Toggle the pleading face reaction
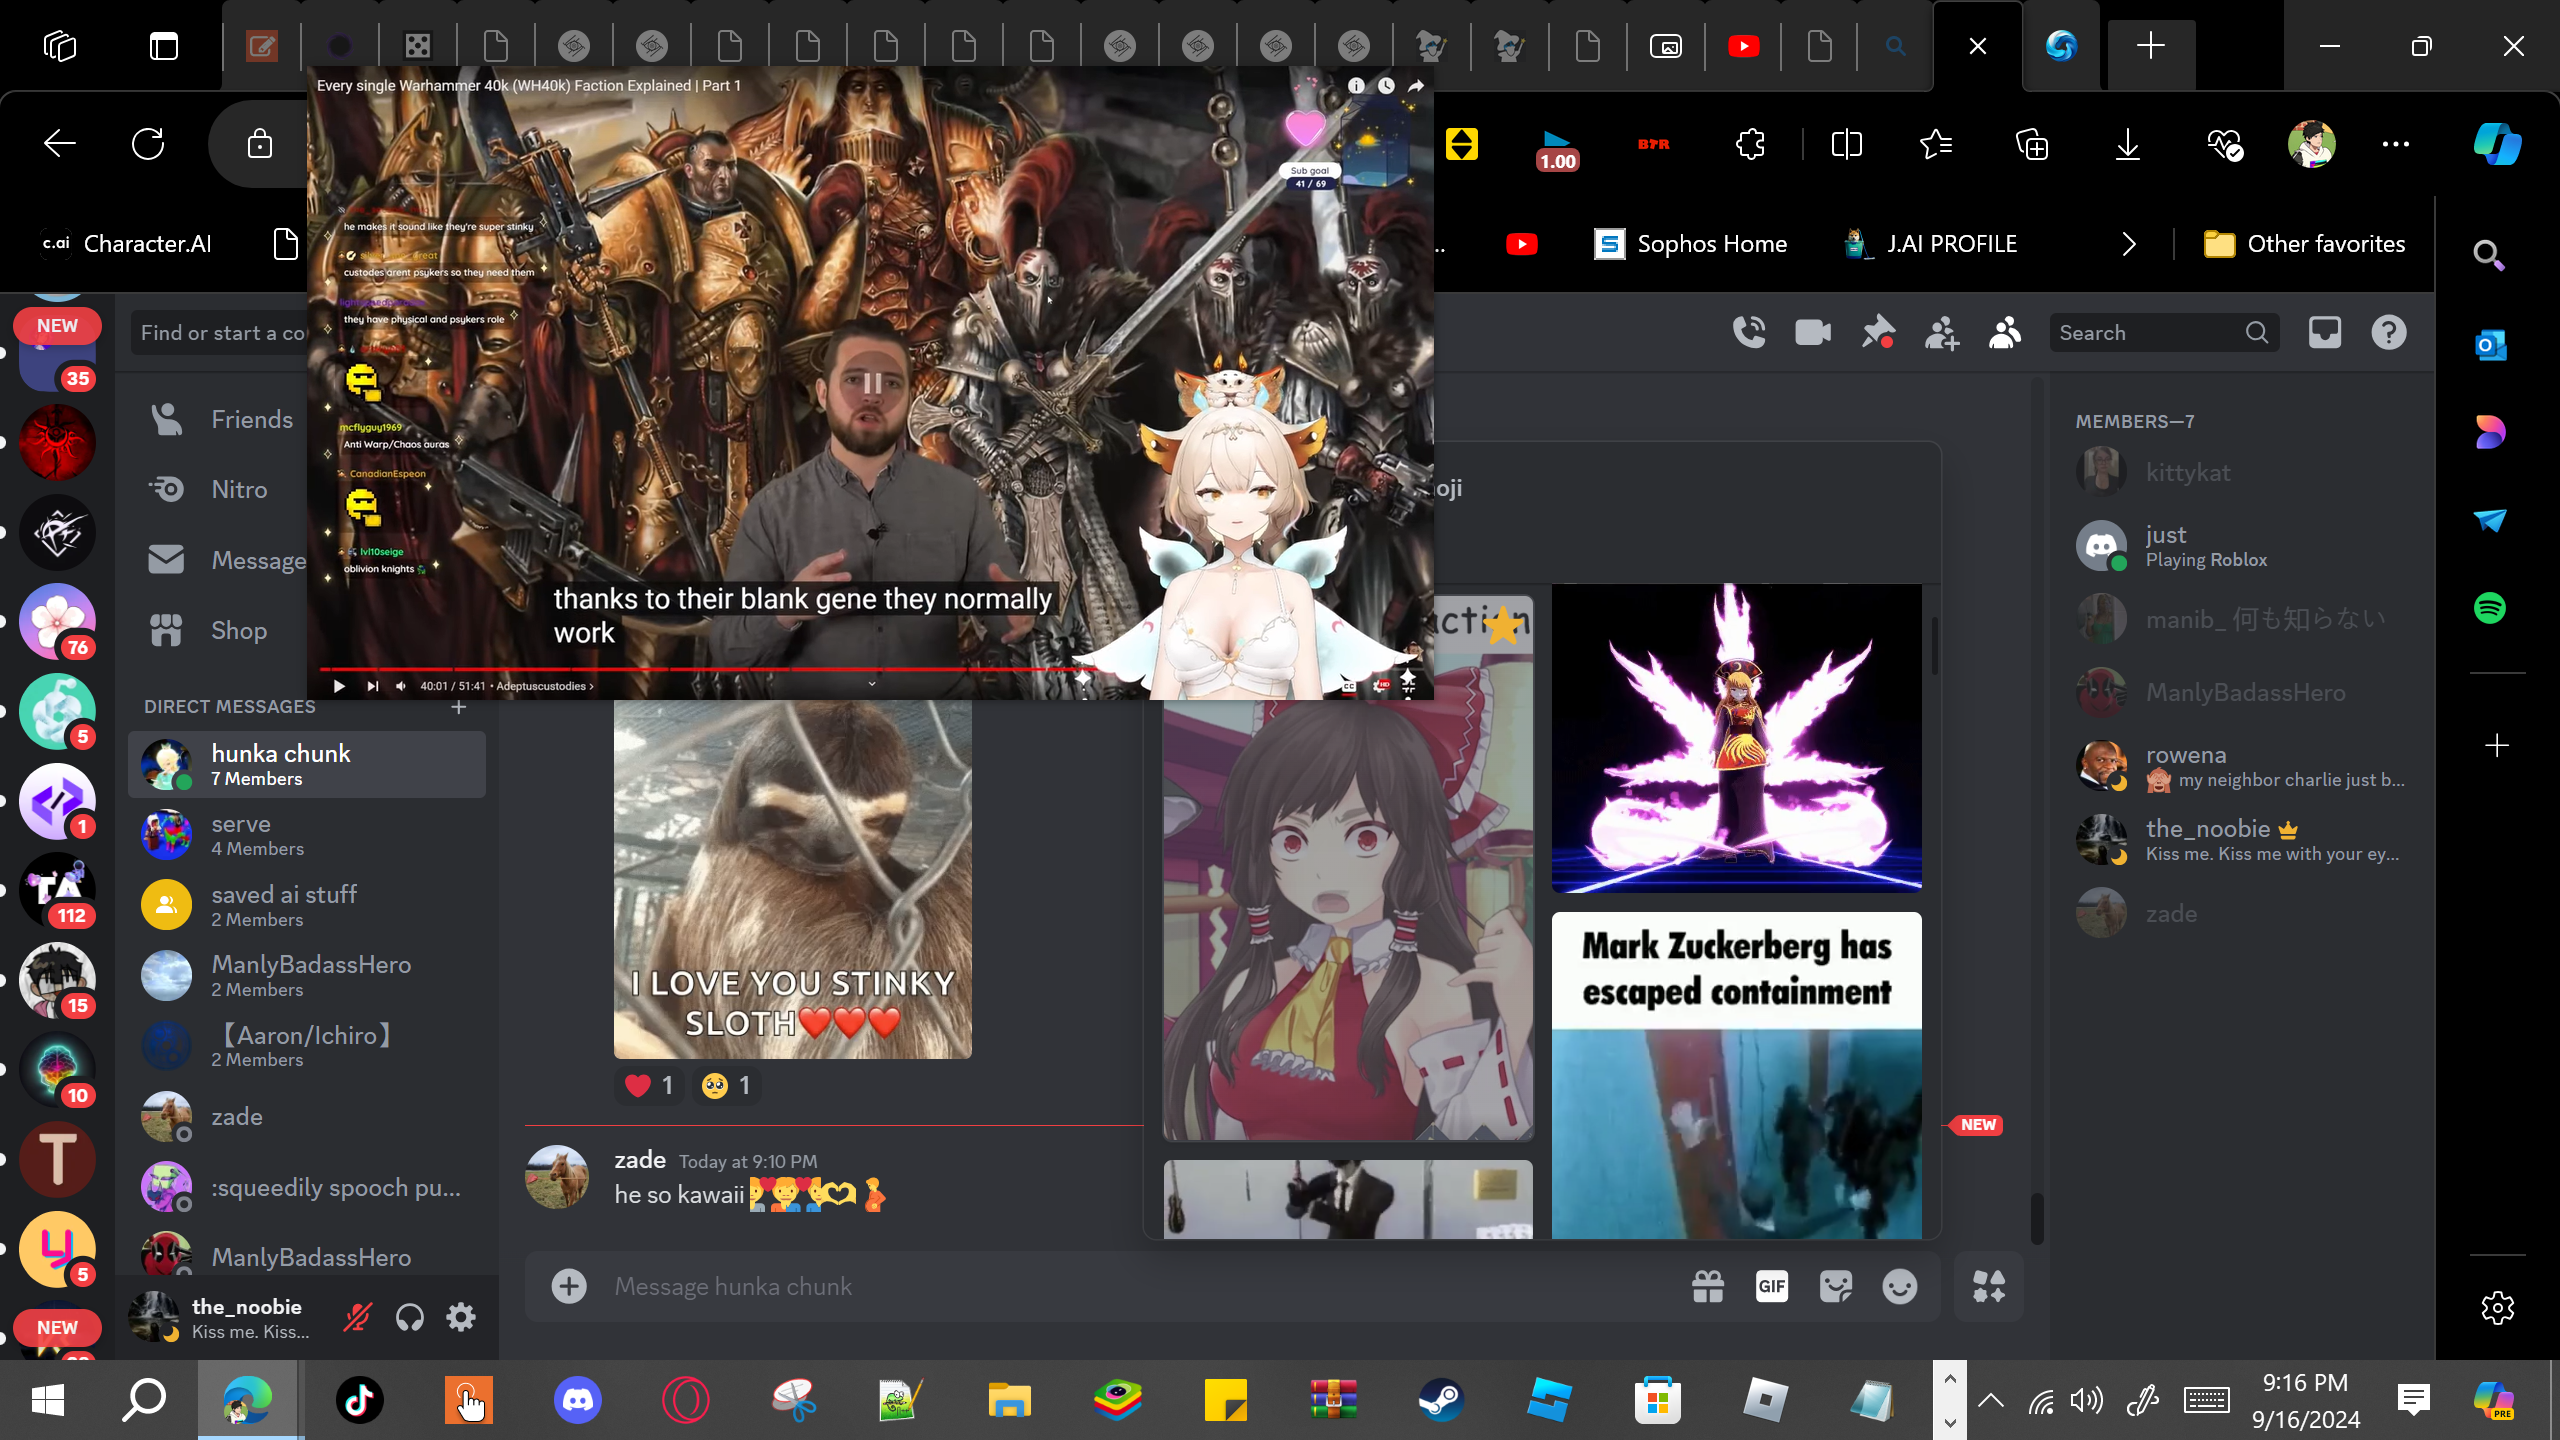Viewport: 2560px width, 1440px height. (x=726, y=1086)
